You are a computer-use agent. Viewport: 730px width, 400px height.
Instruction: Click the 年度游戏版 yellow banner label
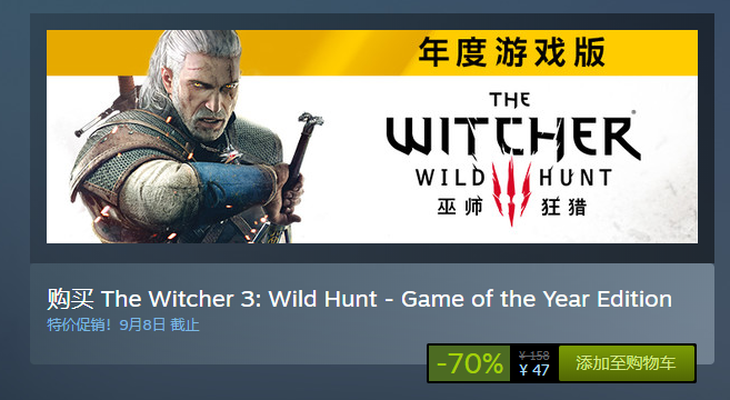tap(512, 52)
